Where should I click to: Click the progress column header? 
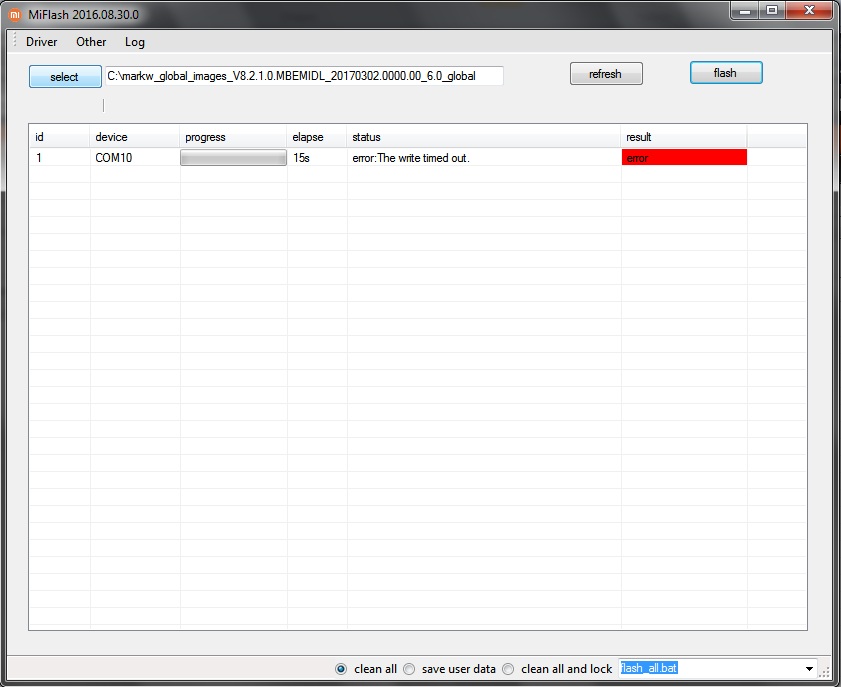(233, 137)
